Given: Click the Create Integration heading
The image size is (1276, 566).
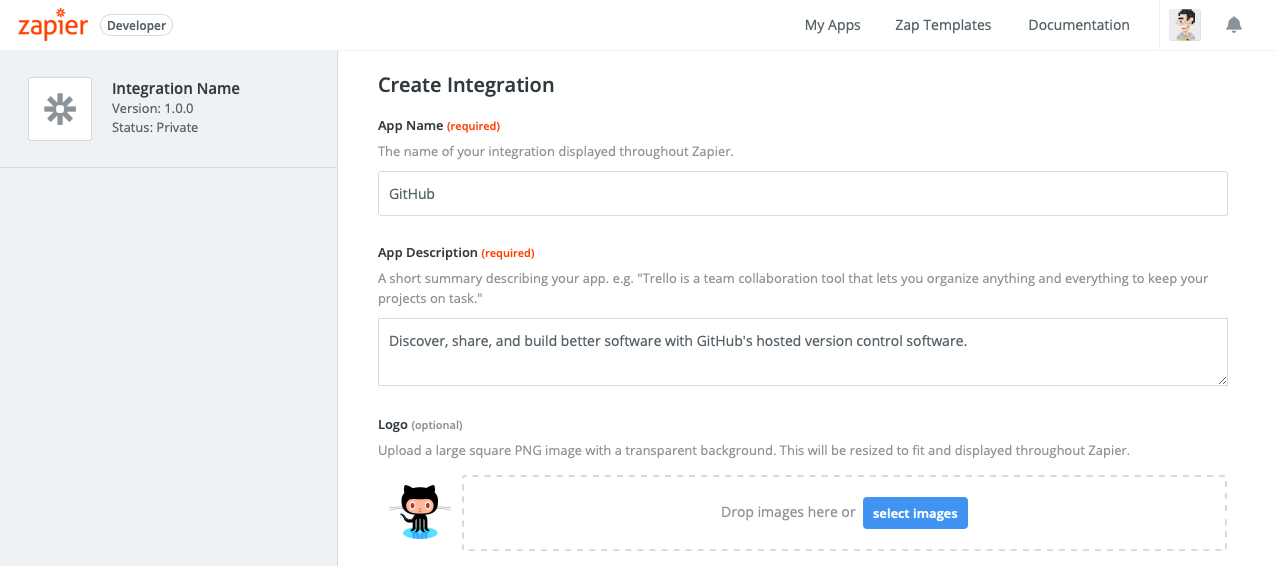Looking at the screenshot, I should click(x=466, y=85).
